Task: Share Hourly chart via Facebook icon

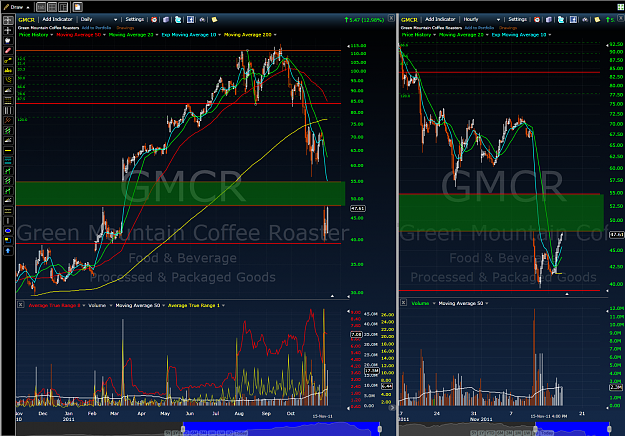Action: (x=573, y=19)
